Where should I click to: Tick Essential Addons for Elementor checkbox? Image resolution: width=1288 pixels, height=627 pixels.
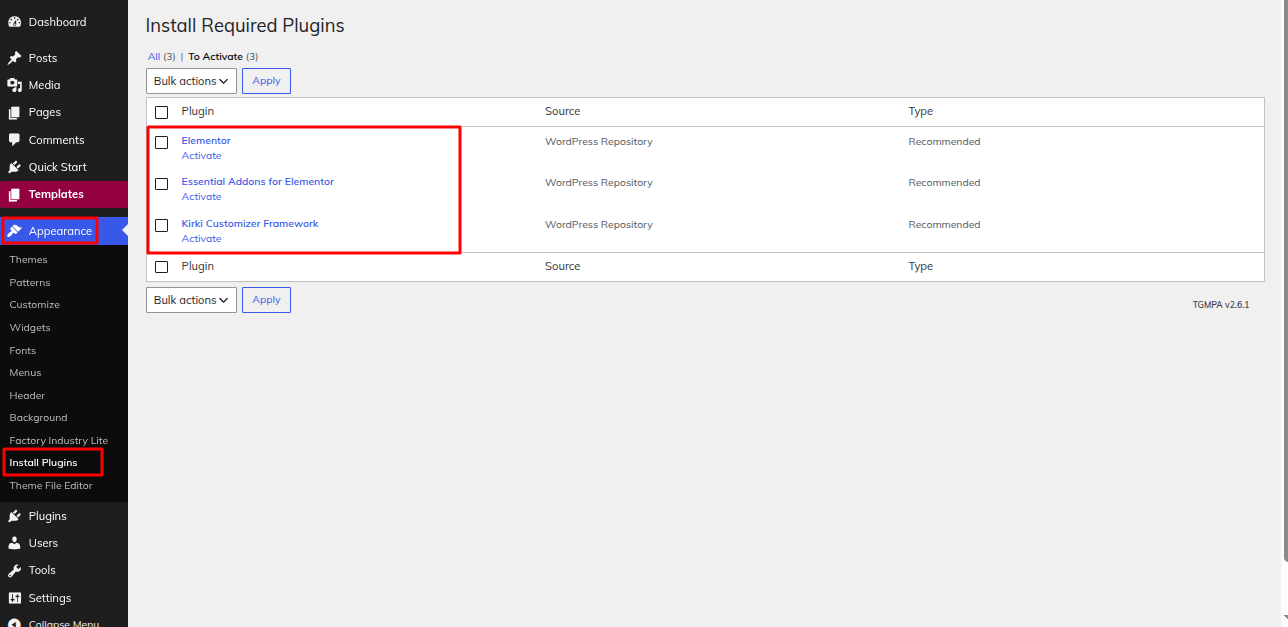pos(162,184)
